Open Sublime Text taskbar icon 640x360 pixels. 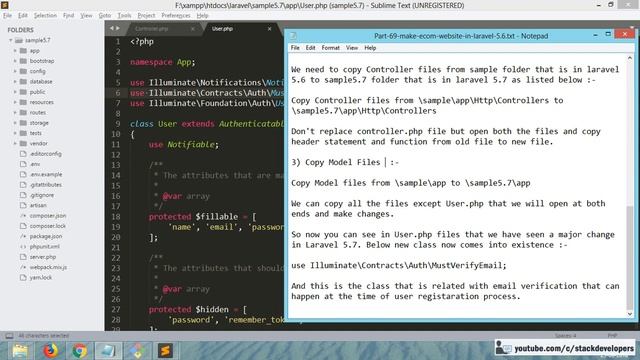pos(165,351)
